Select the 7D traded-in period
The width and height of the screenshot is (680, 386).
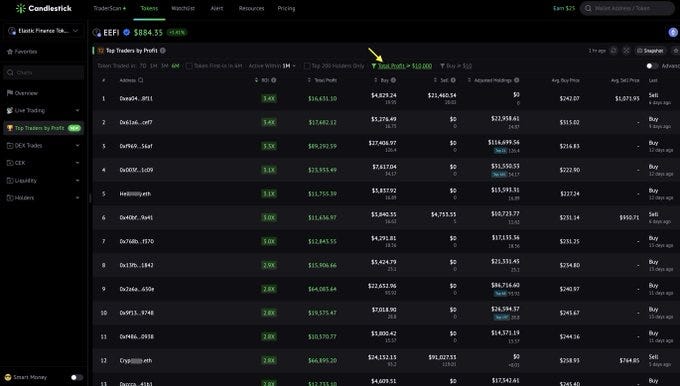pyautogui.click(x=143, y=66)
